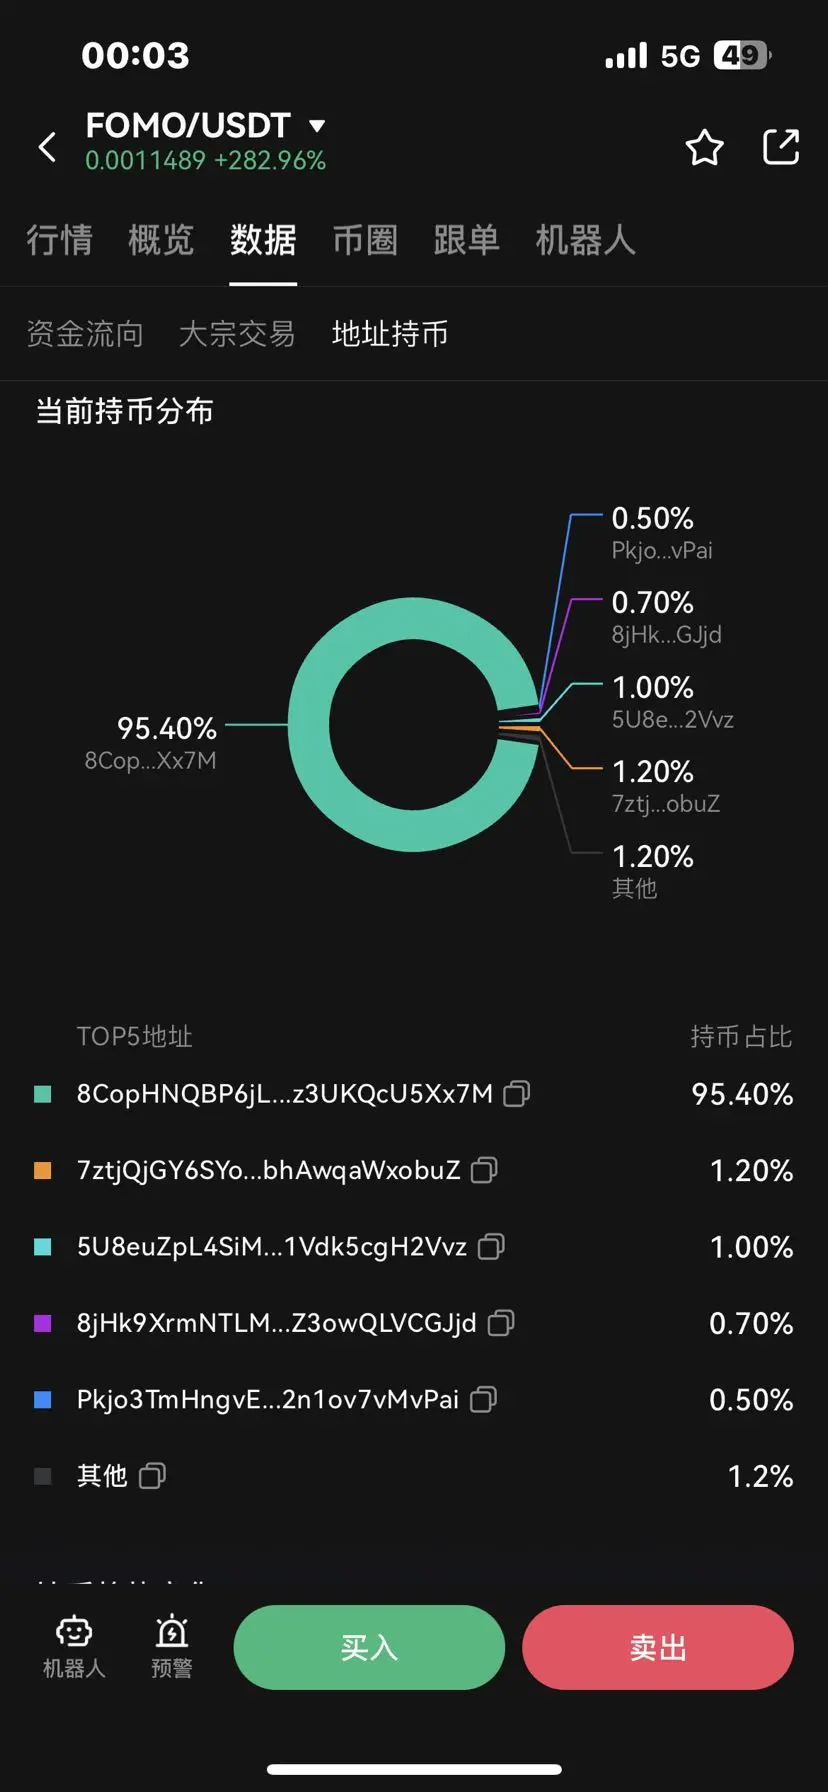Viewport: 828px width, 1792px height.
Task: Expand the FOMO/USDT pair dropdown arrow
Action: click(317, 126)
